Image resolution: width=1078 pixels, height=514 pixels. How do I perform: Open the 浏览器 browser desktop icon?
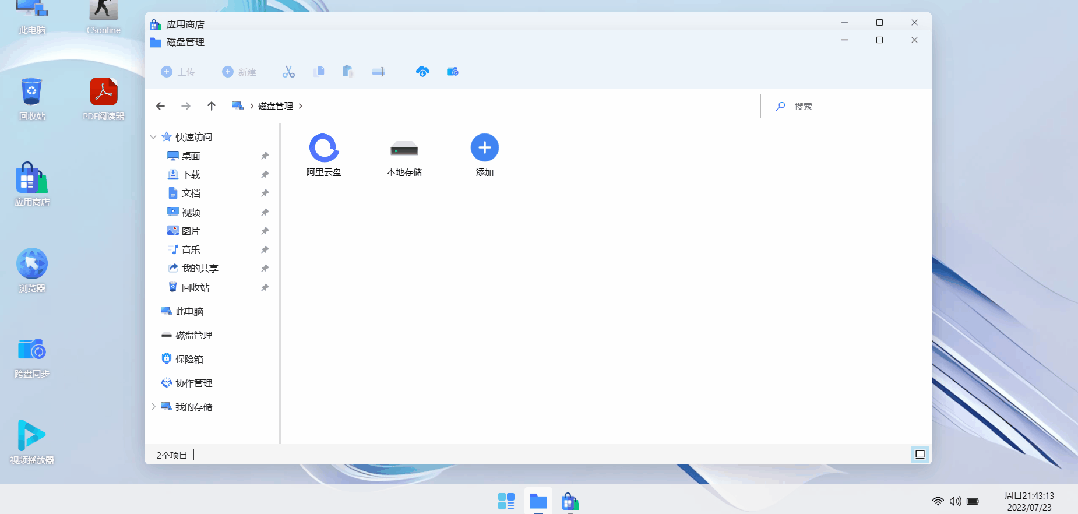(32, 270)
